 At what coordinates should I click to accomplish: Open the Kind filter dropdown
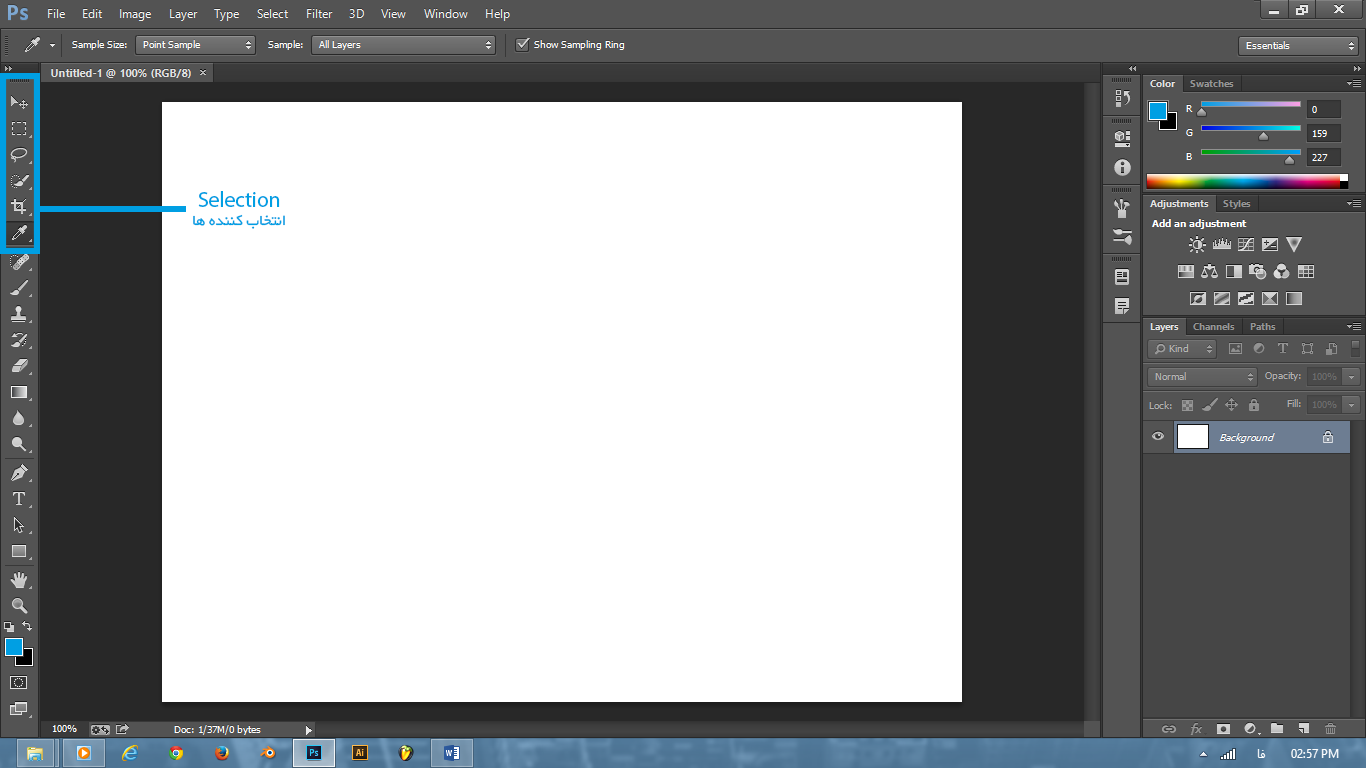tap(1182, 349)
